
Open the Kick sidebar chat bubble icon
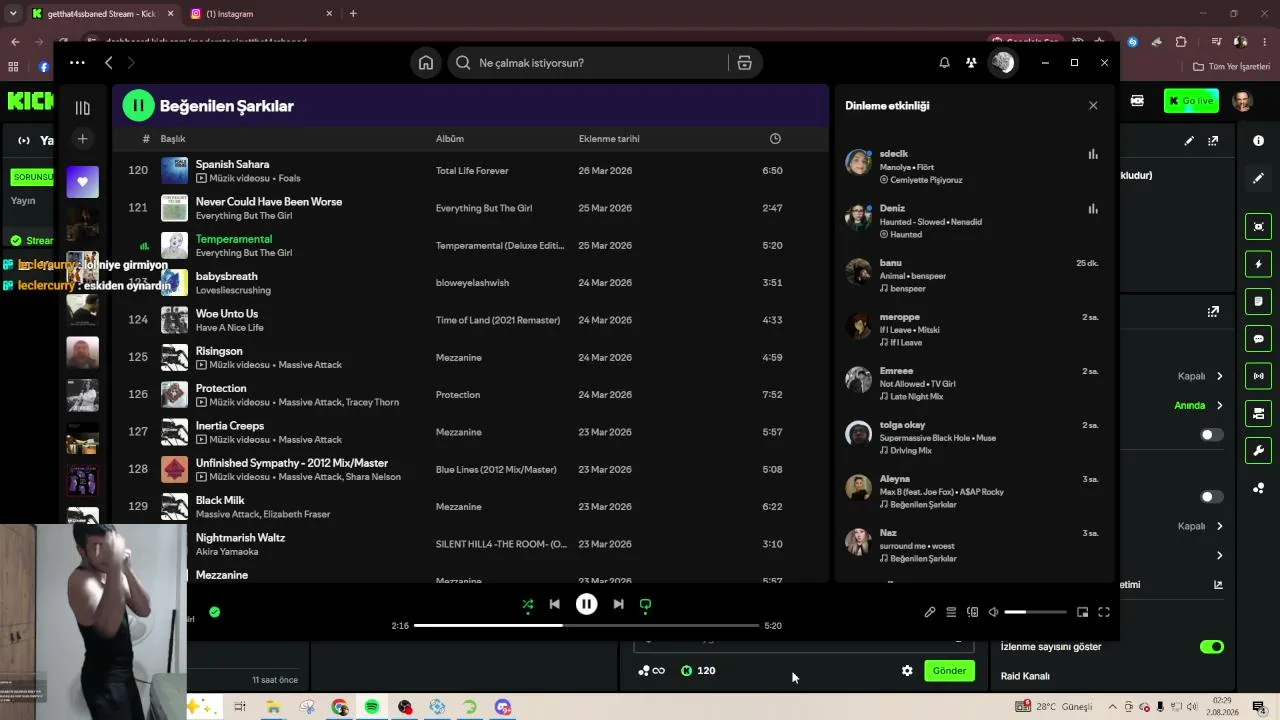(1259, 339)
